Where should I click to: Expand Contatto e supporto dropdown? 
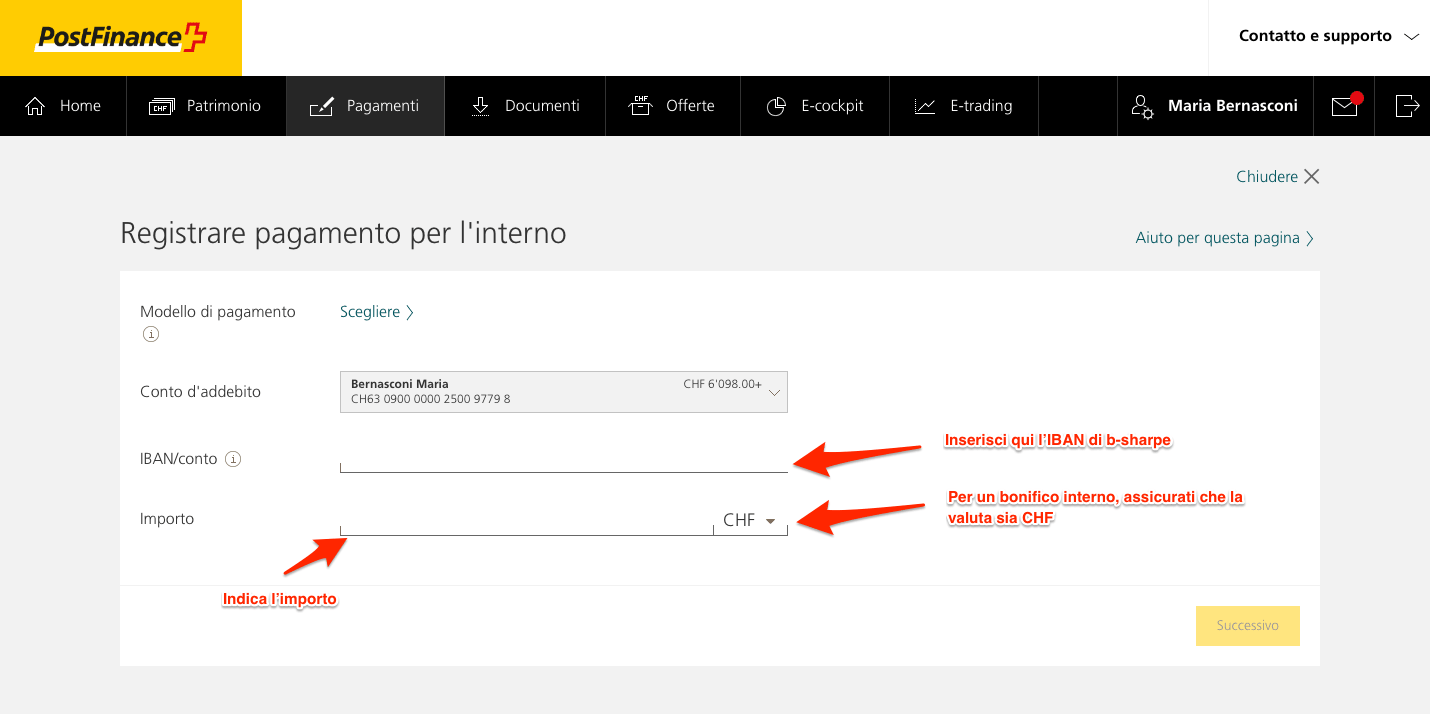click(x=1328, y=36)
